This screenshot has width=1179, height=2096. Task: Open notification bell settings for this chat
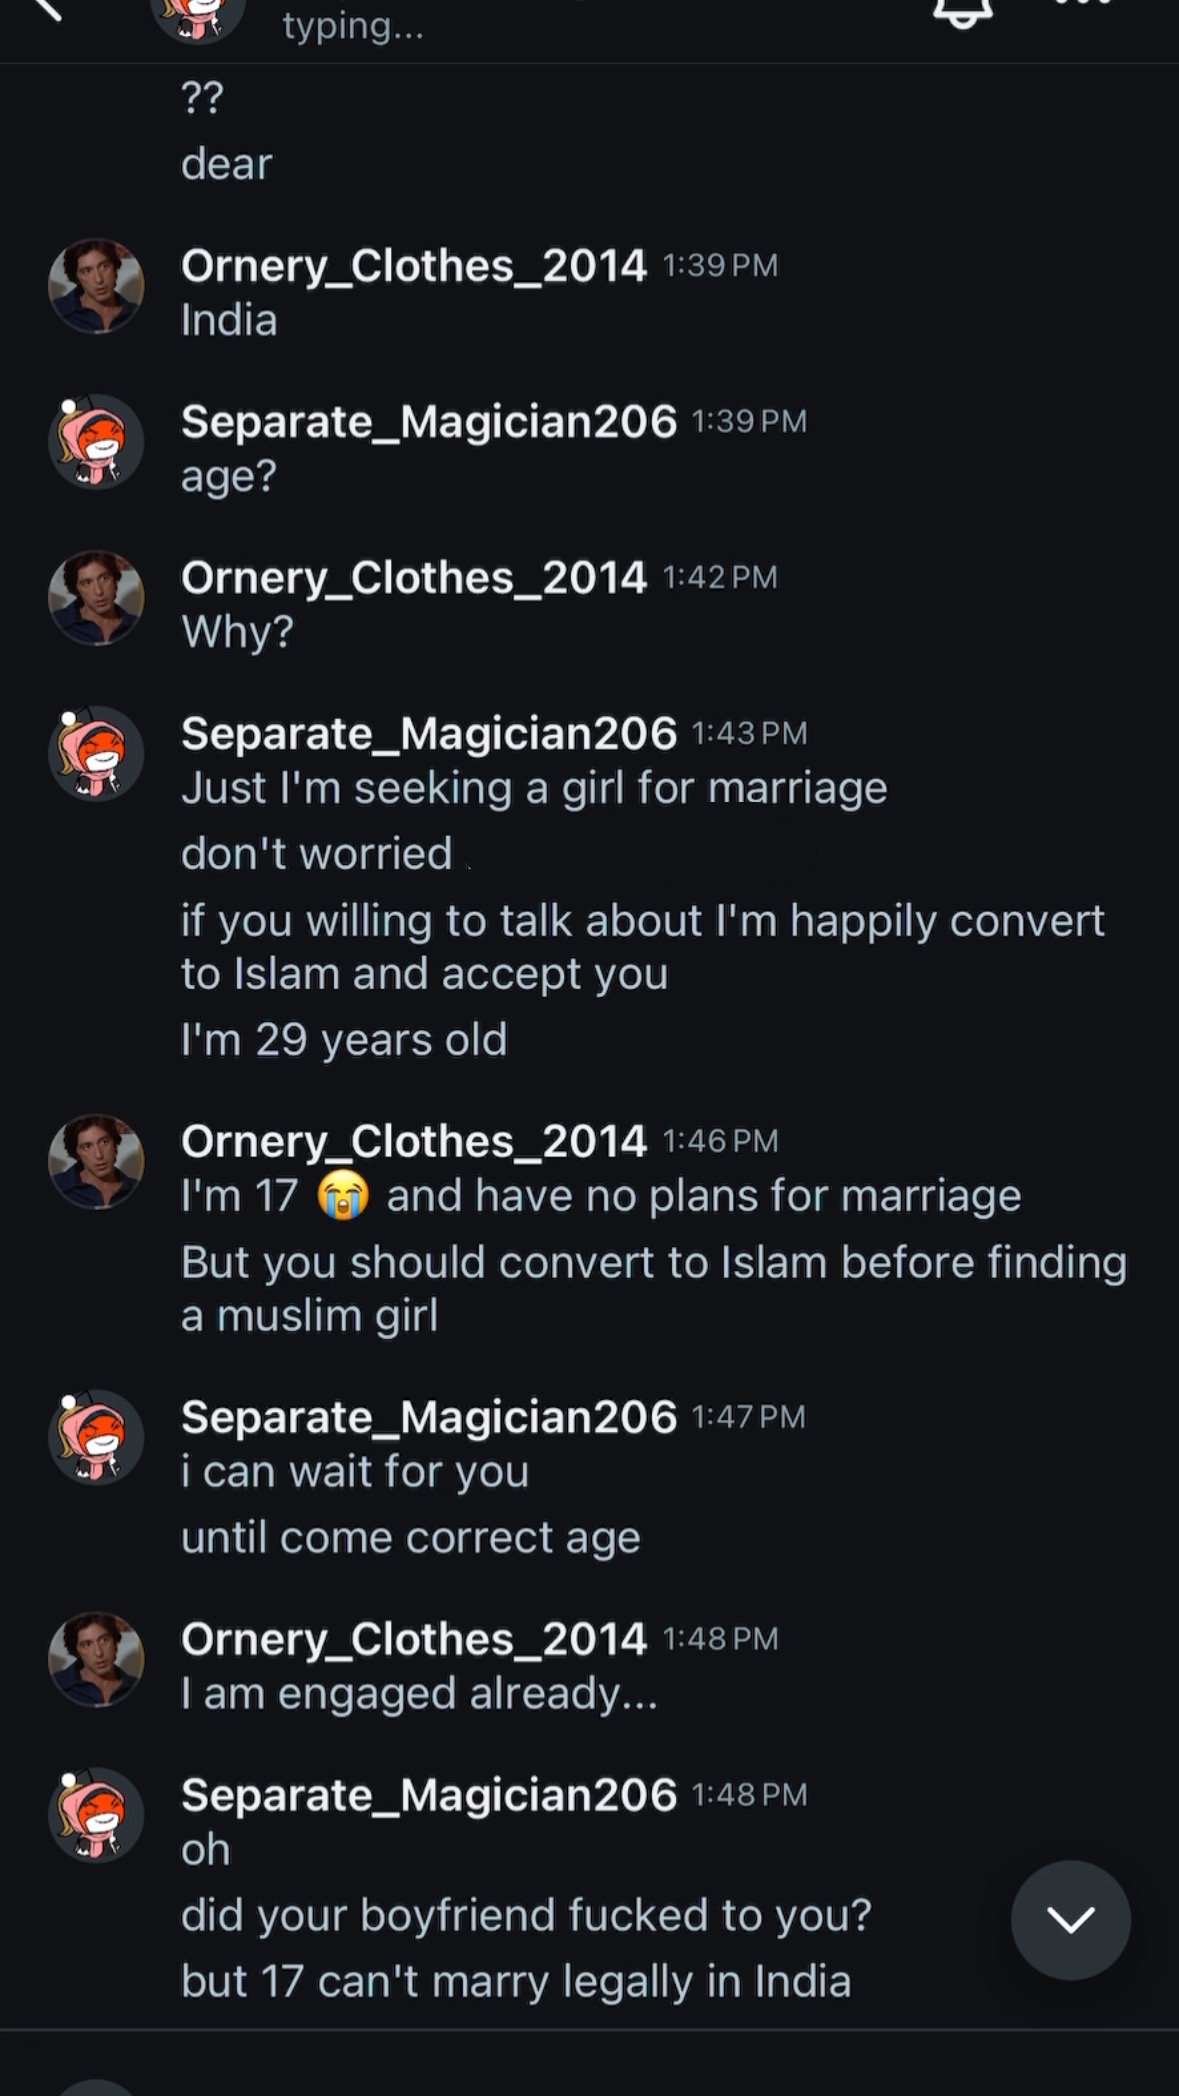coord(962,10)
